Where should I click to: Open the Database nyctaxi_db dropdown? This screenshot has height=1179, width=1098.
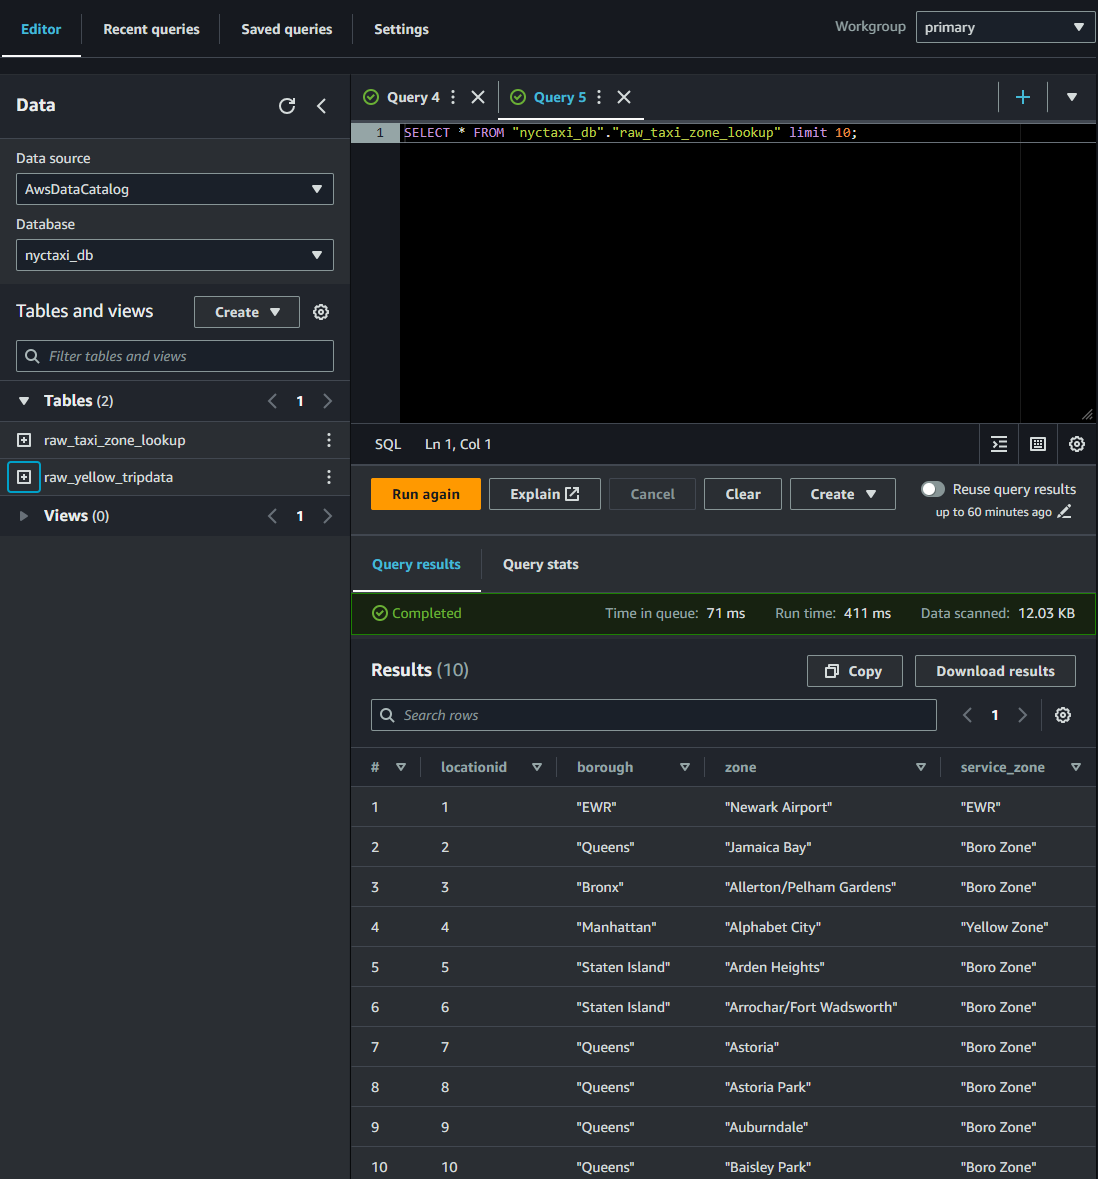(x=174, y=255)
